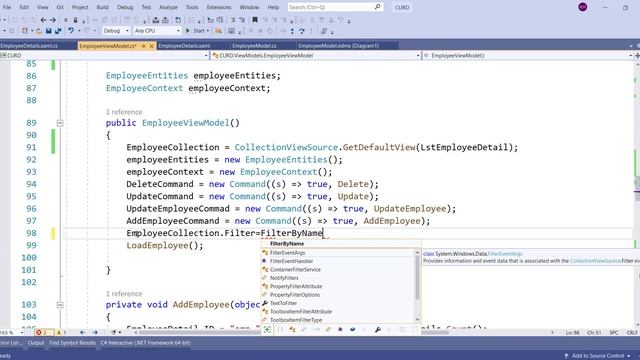Open the Edit menu
This screenshot has height=360, width=640.
point(24,7)
